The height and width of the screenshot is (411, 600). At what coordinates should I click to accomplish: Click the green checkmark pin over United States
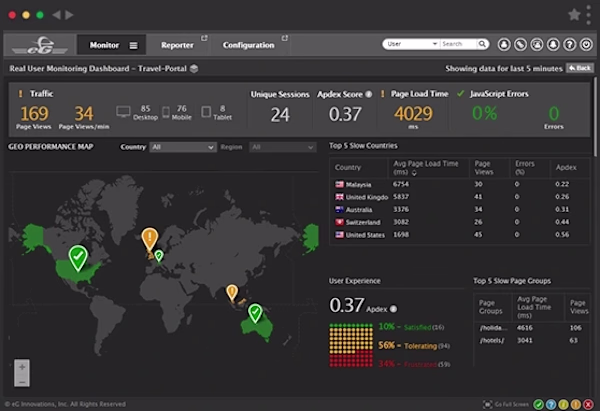tap(78, 258)
